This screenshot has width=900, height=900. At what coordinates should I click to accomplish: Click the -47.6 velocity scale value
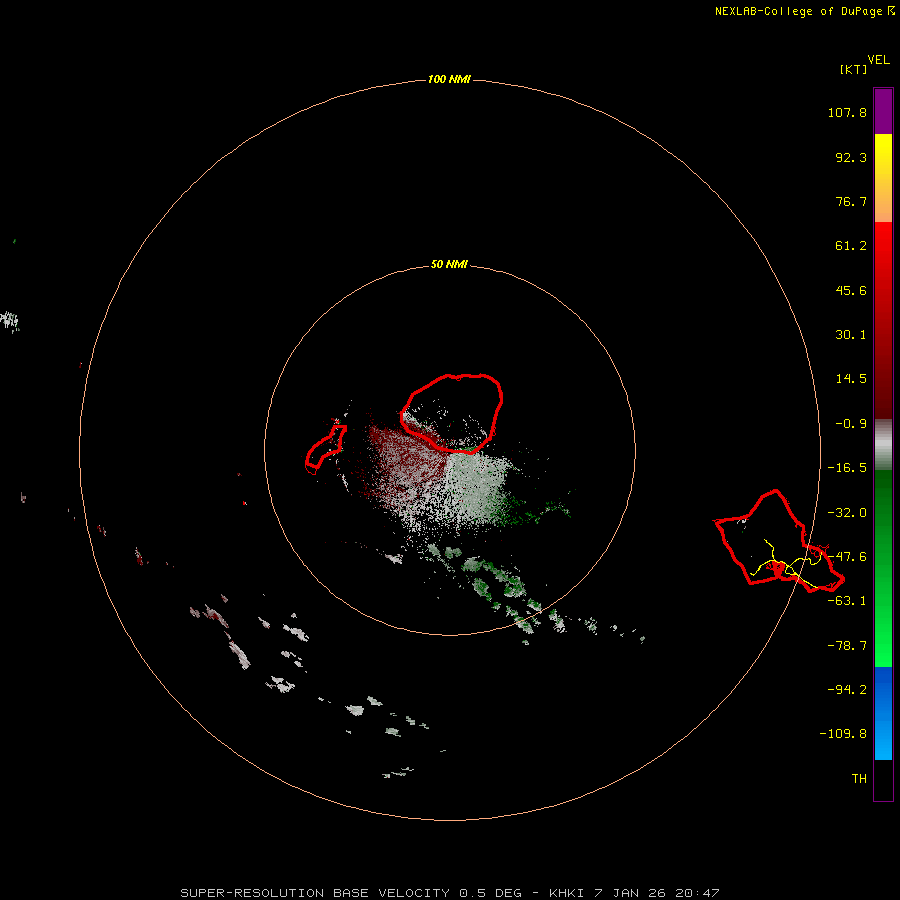click(847, 557)
